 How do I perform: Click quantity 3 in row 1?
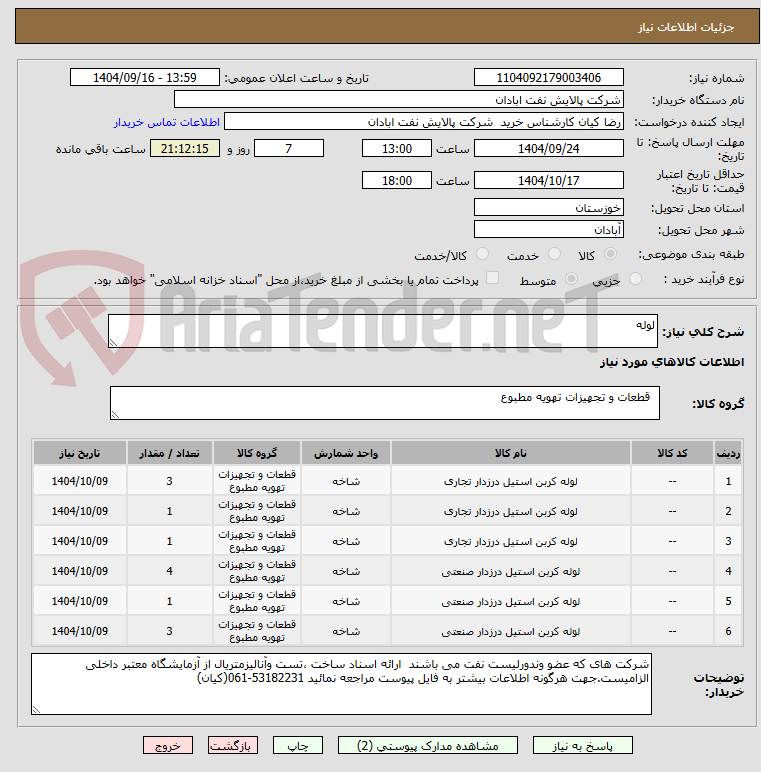pyautogui.click(x=169, y=482)
